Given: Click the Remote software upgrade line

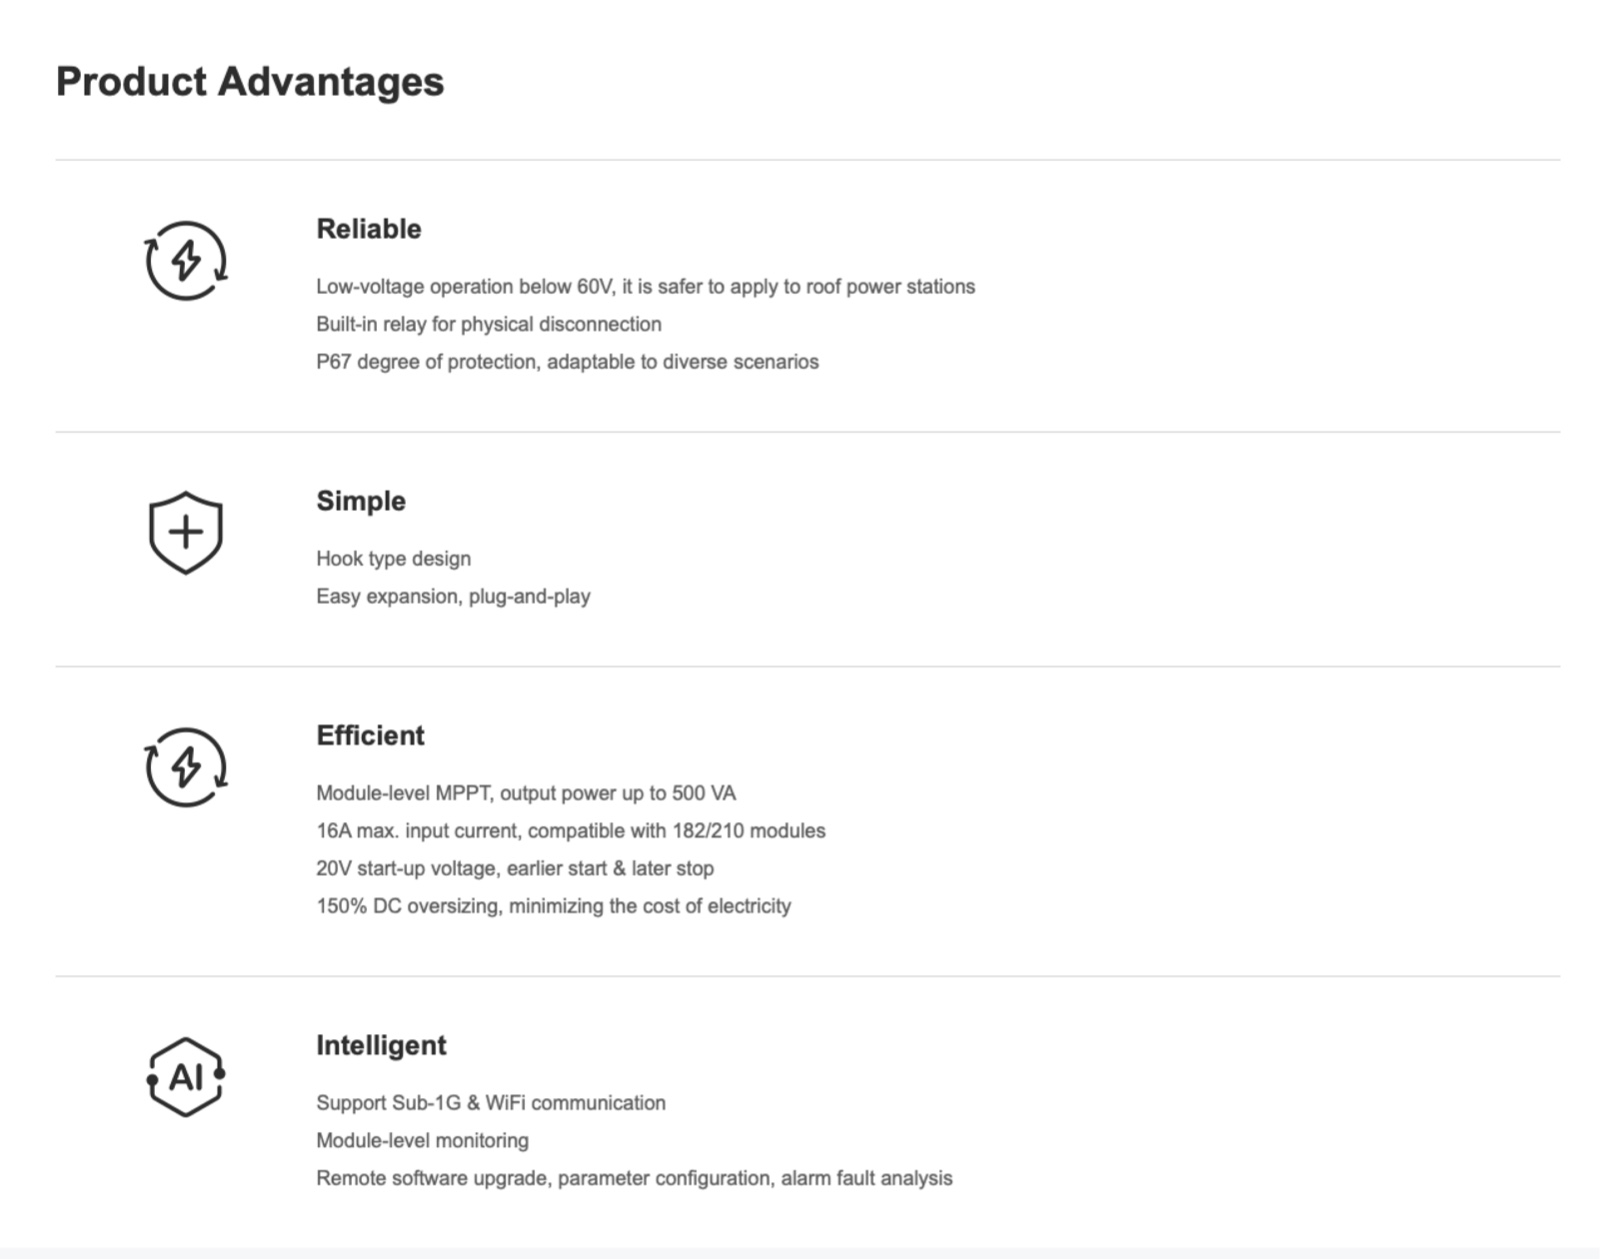Looking at the screenshot, I should click(634, 1178).
